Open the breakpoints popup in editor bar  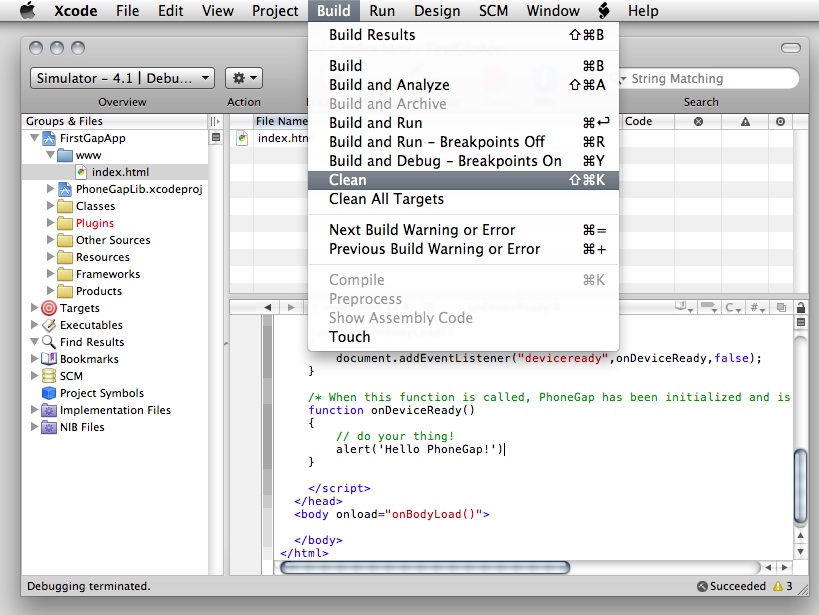pyautogui.click(x=709, y=307)
